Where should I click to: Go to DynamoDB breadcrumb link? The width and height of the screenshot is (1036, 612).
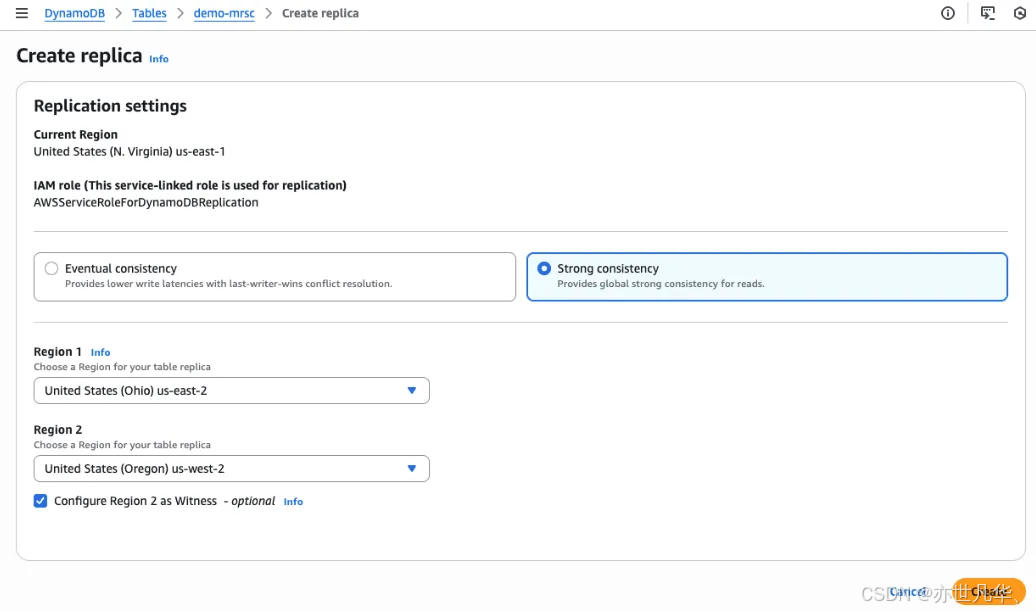[x=75, y=13]
